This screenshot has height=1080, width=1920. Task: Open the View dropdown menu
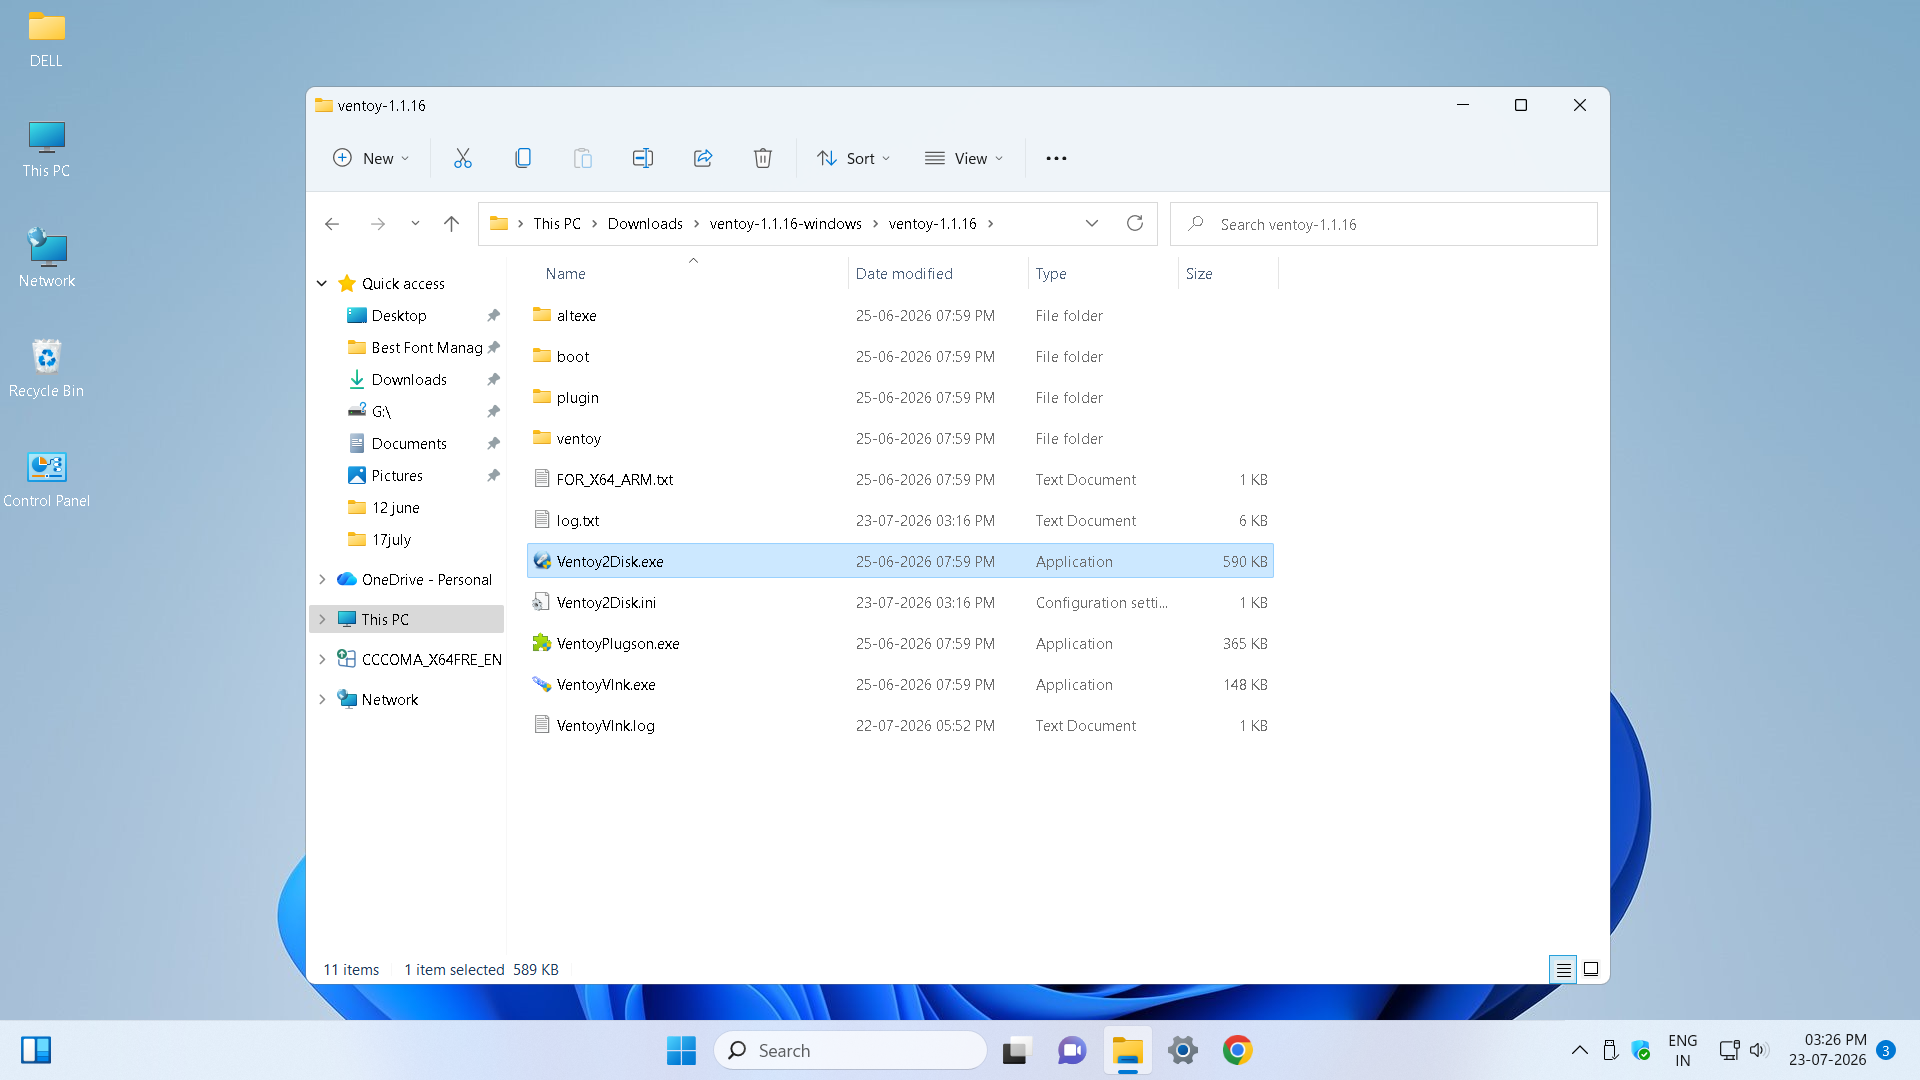[964, 158]
